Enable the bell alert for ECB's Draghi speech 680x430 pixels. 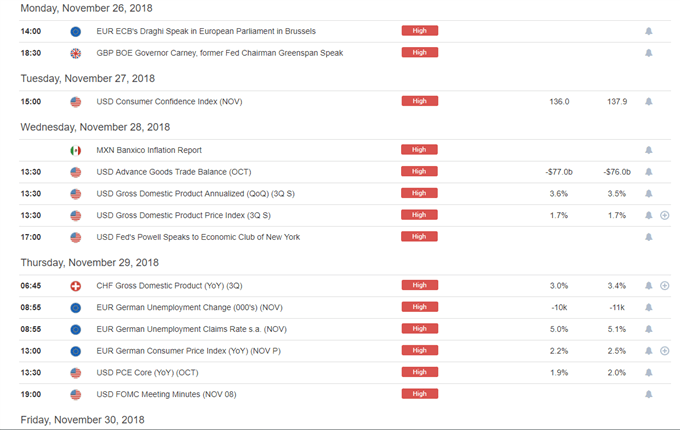click(x=648, y=32)
